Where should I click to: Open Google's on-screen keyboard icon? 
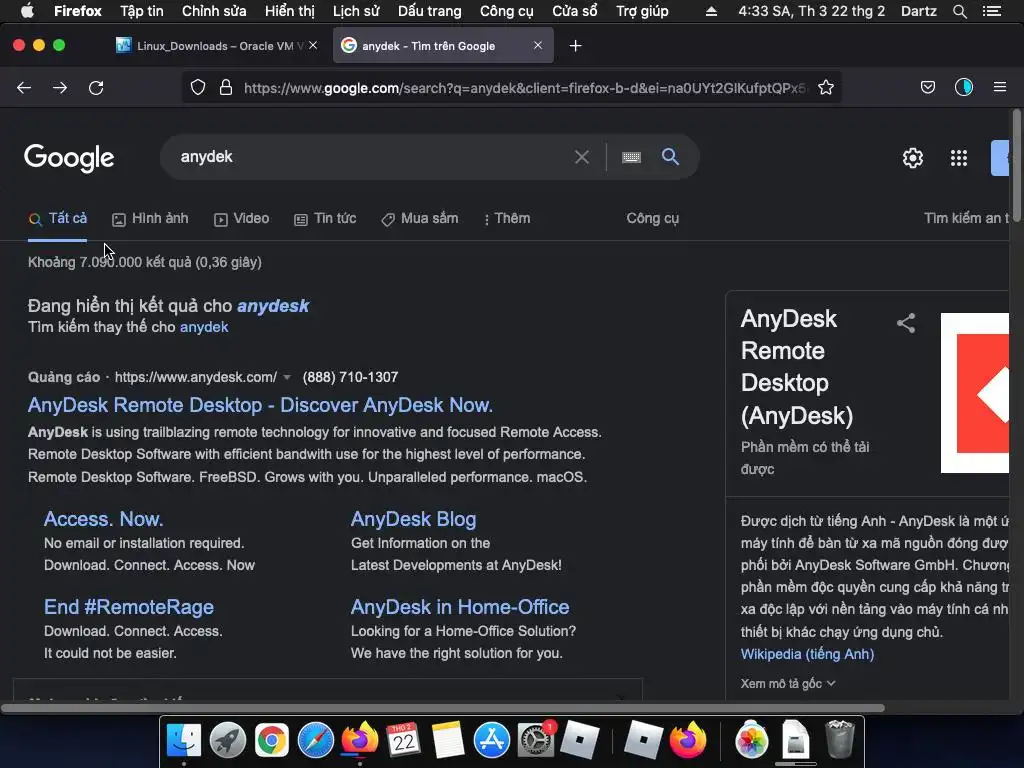coord(632,157)
